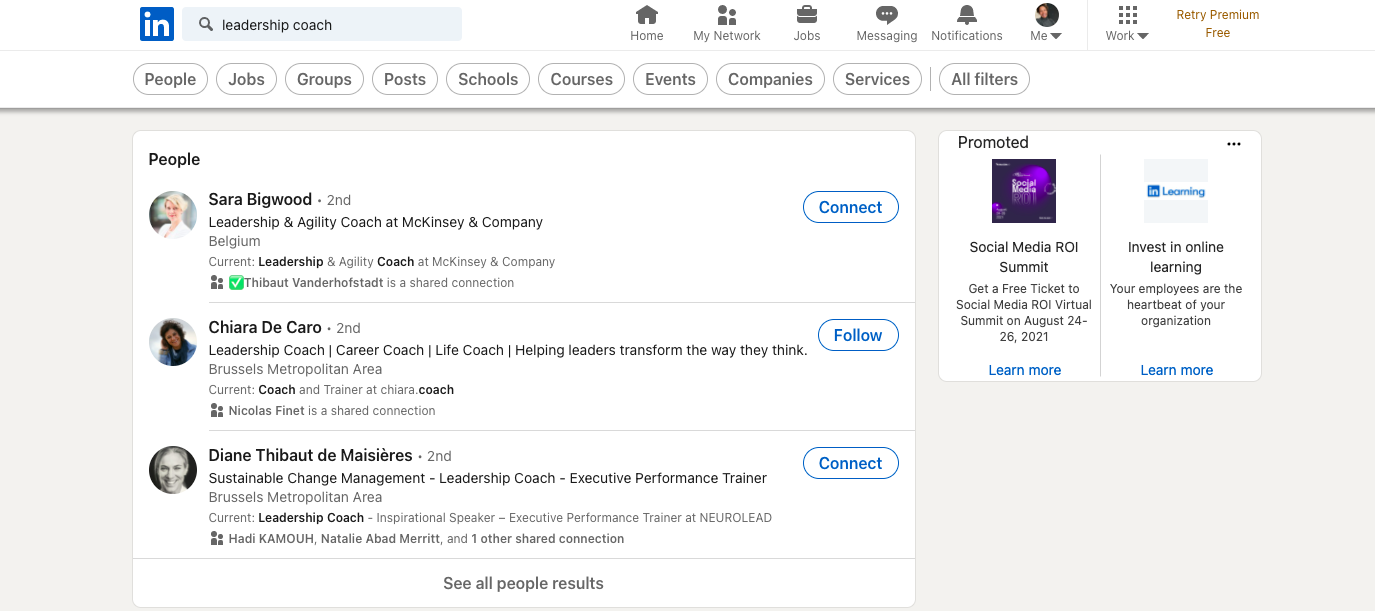1375x611 pixels.
Task: Click the Social Media ROI Summit title
Action: [1024, 257]
